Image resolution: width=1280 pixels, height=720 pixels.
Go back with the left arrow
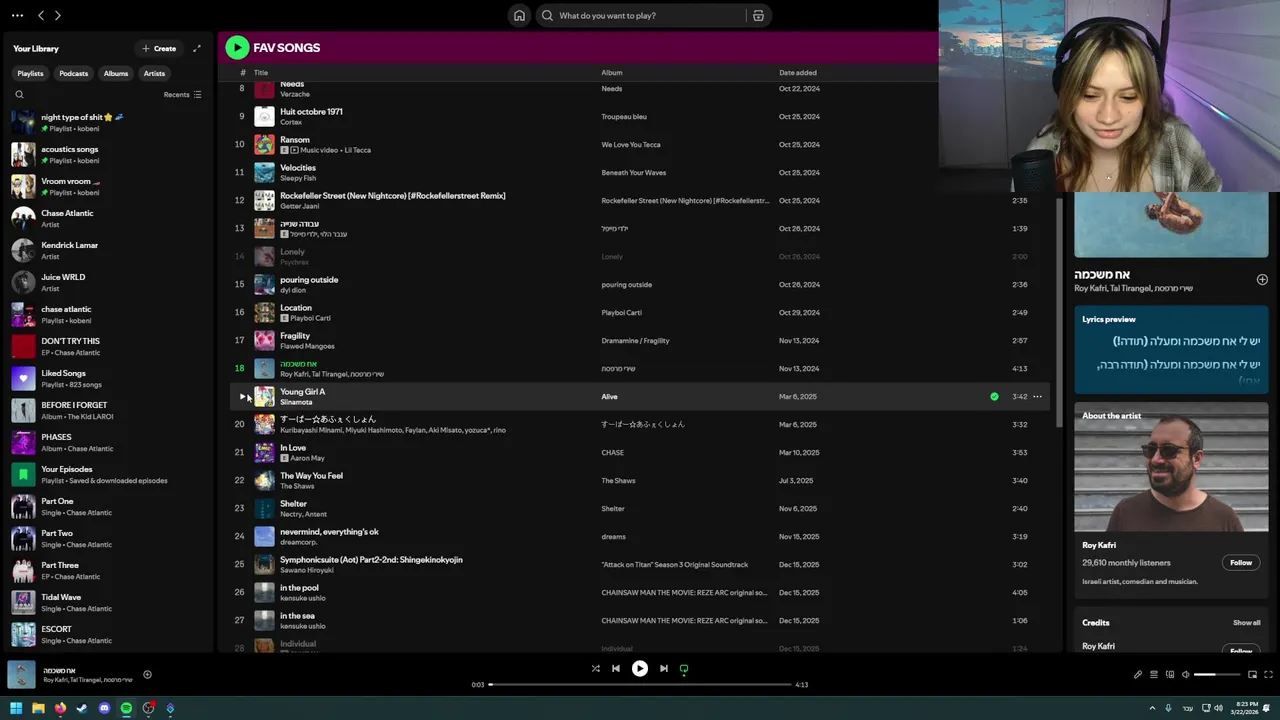click(x=41, y=15)
